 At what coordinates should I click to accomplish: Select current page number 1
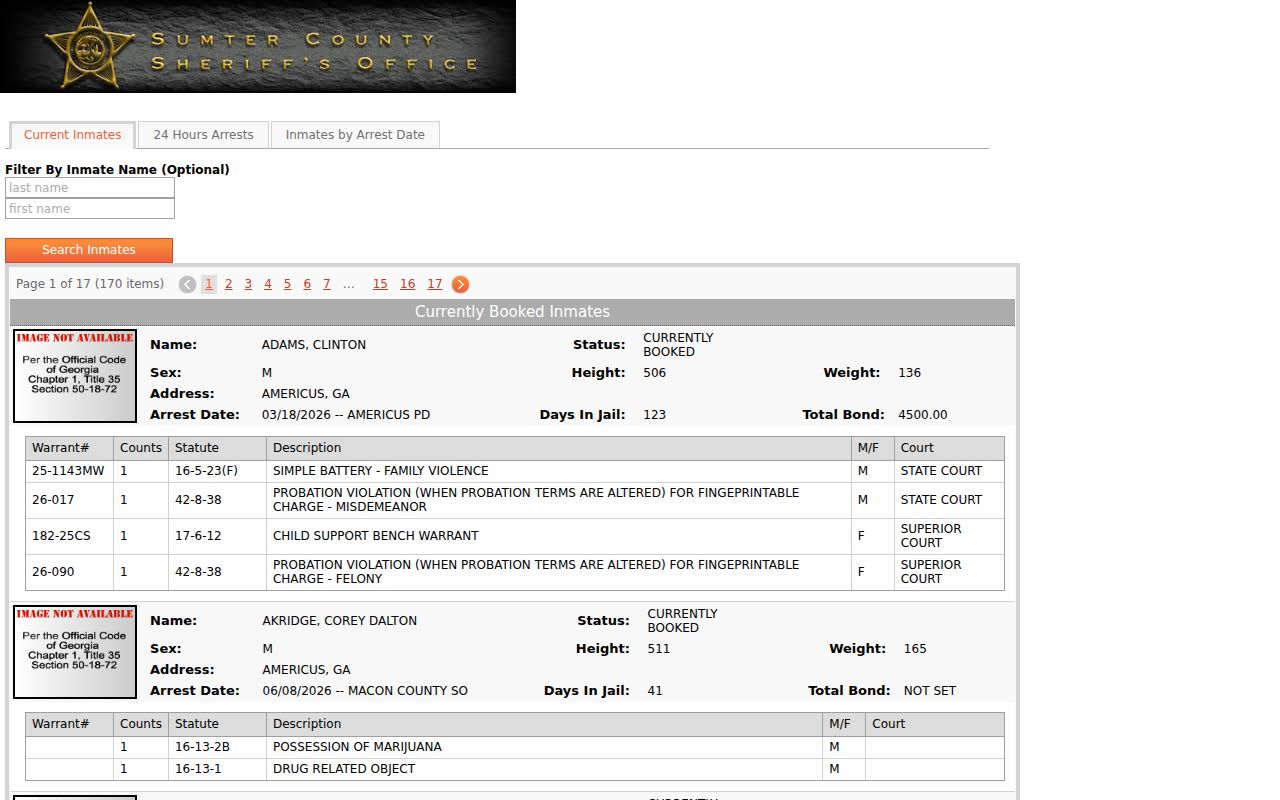(209, 284)
